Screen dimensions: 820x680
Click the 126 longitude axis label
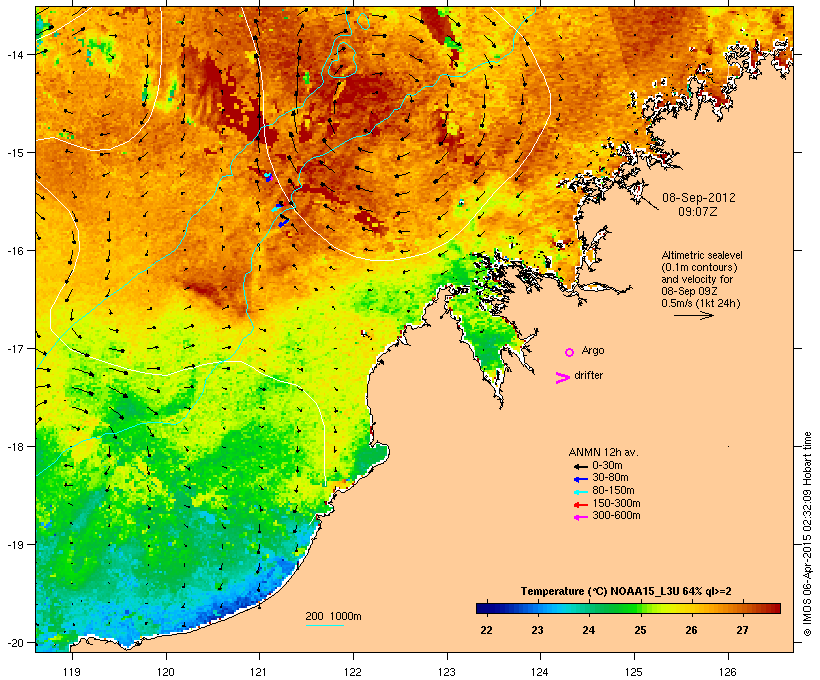[x=728, y=672]
